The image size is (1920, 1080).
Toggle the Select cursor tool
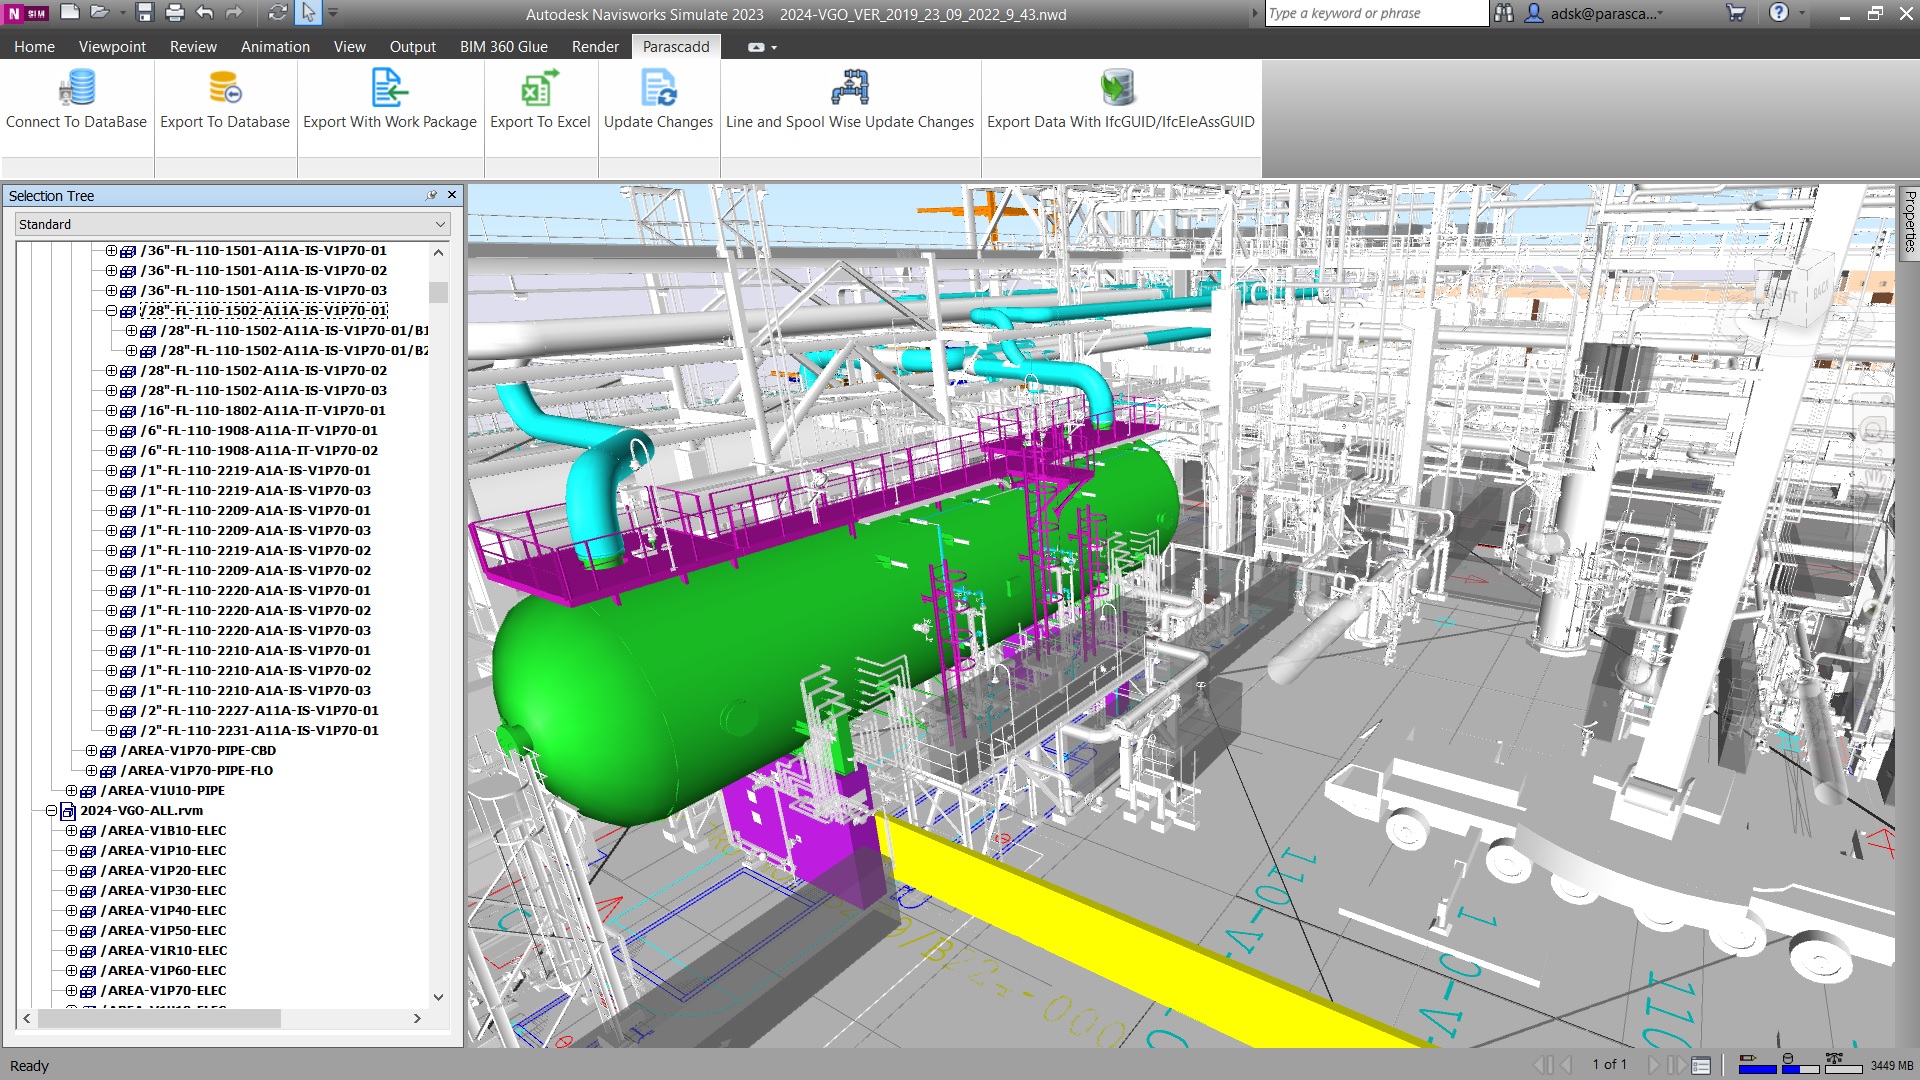[308, 13]
